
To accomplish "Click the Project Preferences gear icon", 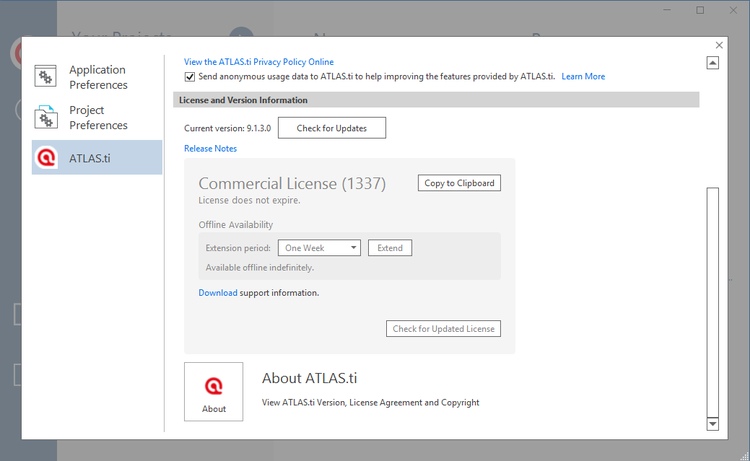I will (x=46, y=118).
